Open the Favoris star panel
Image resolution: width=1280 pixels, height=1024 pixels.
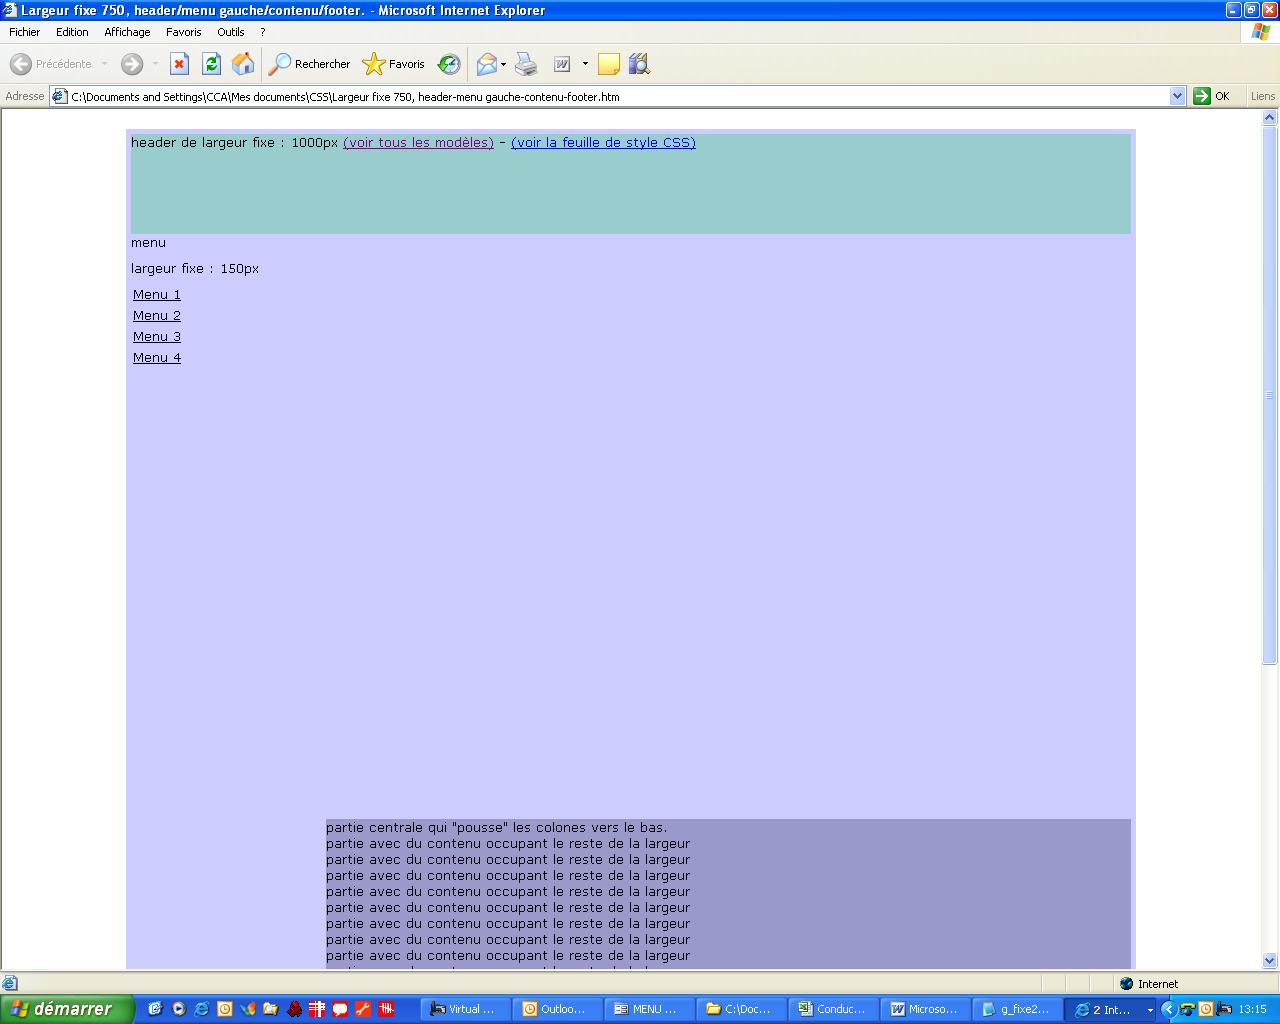[x=394, y=64]
